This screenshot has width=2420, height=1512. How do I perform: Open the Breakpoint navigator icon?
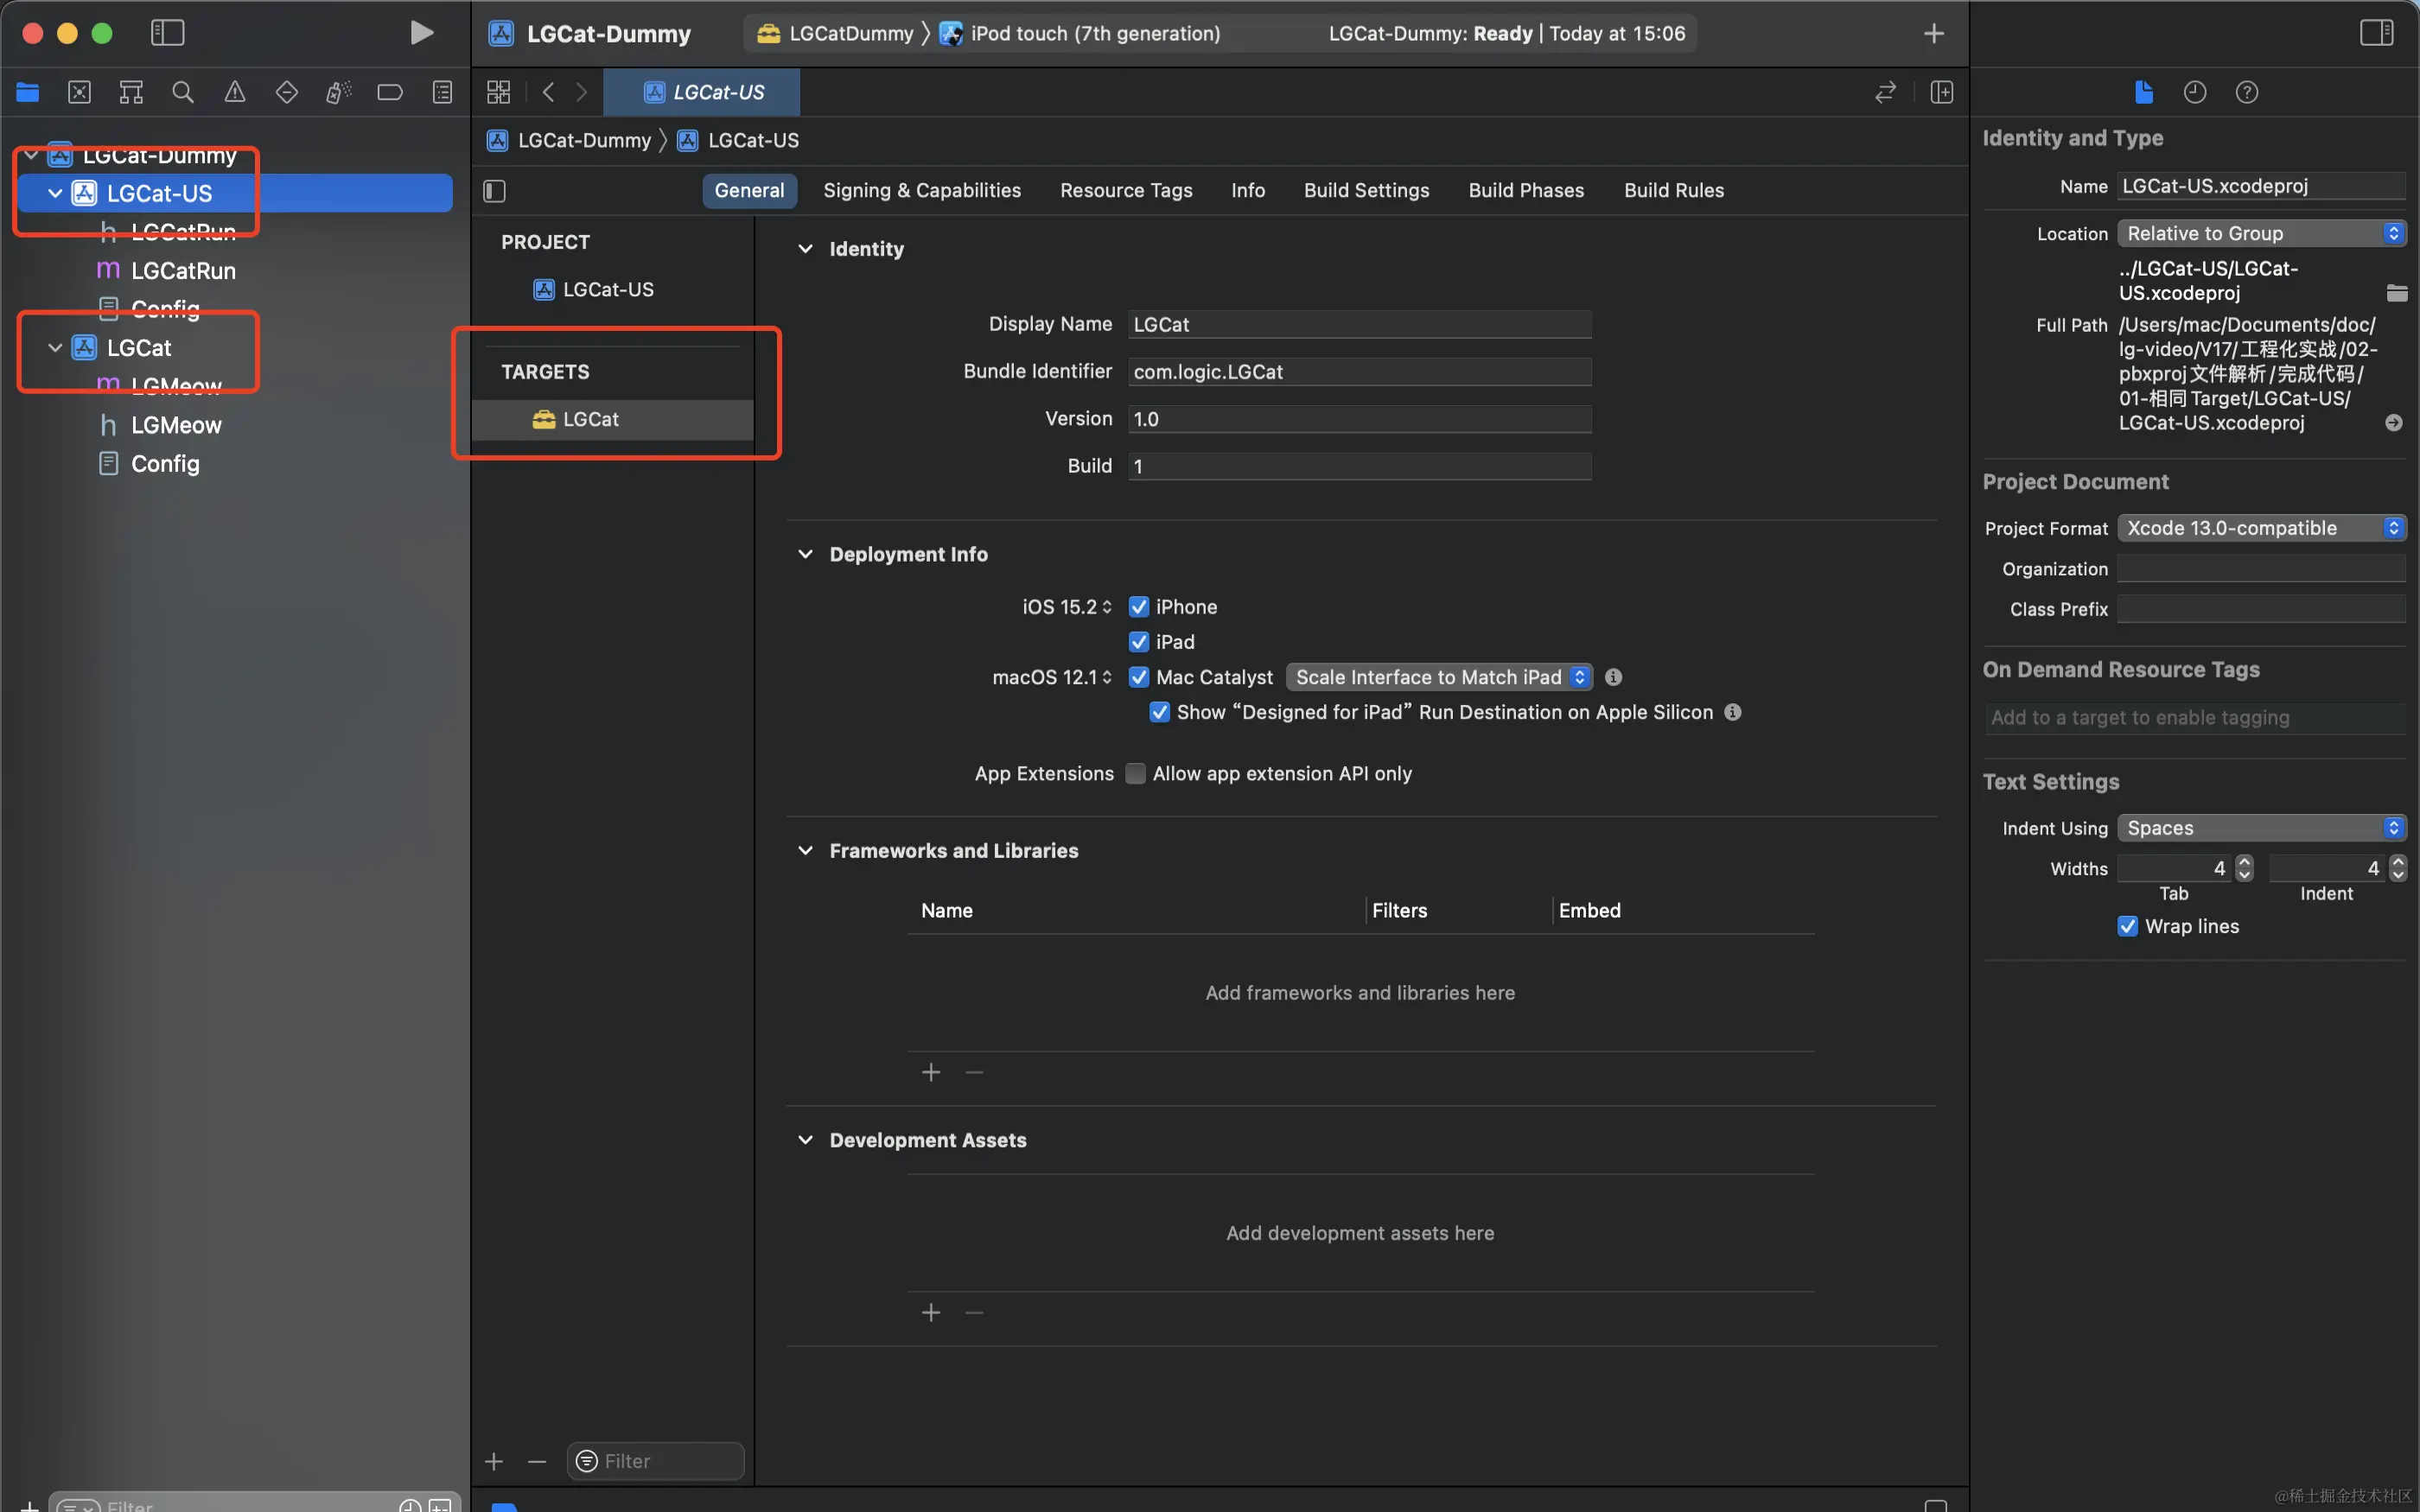(x=390, y=93)
